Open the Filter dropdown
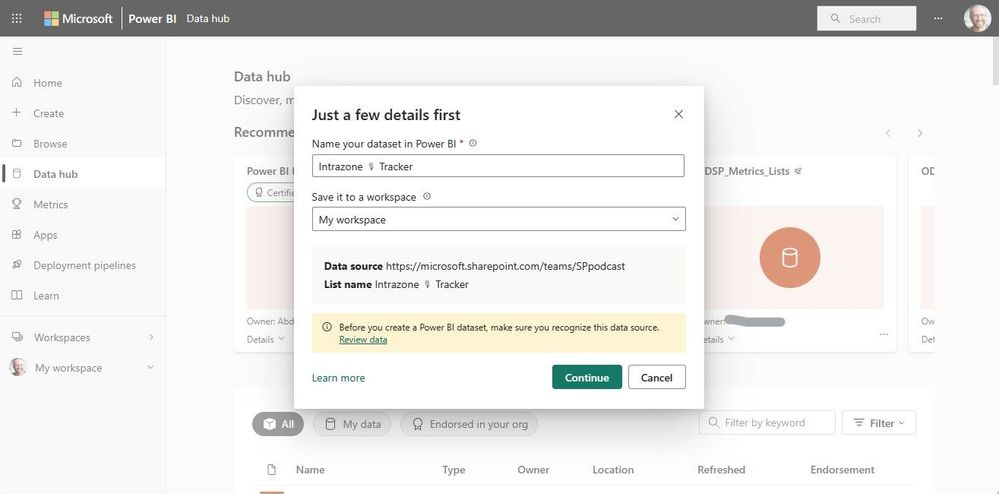Image resolution: width=999 pixels, height=494 pixels. pyautogui.click(x=879, y=423)
